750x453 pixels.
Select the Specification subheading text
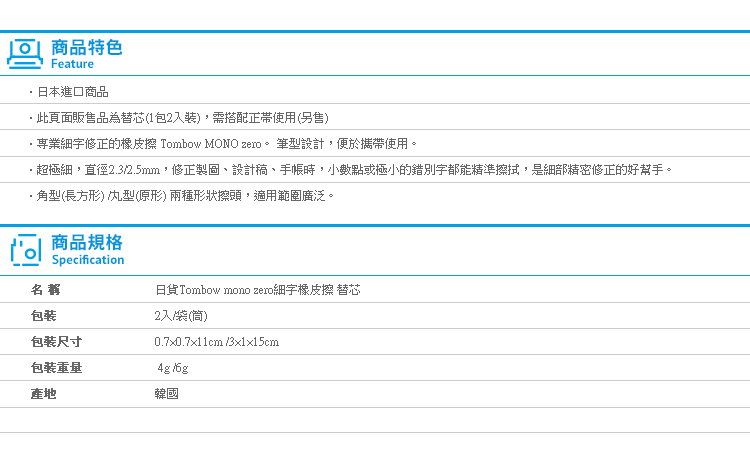coord(88,260)
